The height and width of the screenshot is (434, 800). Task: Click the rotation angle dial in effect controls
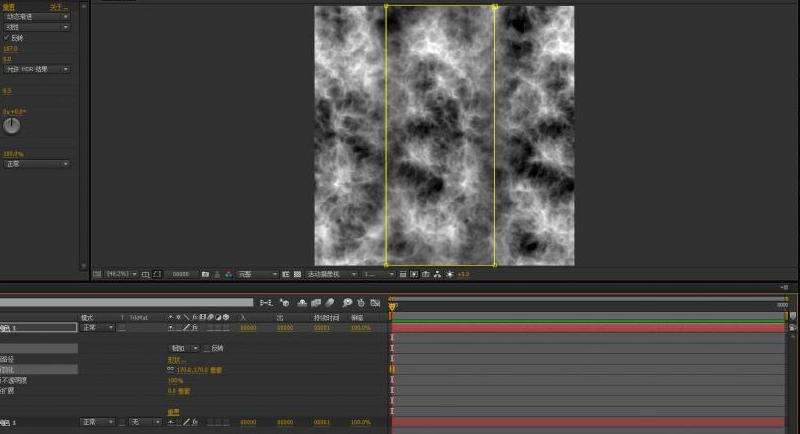[x=12, y=126]
